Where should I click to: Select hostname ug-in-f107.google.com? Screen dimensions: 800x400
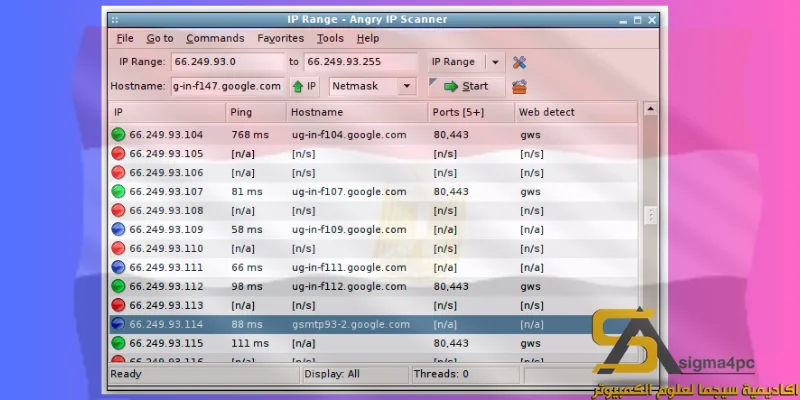click(349, 192)
